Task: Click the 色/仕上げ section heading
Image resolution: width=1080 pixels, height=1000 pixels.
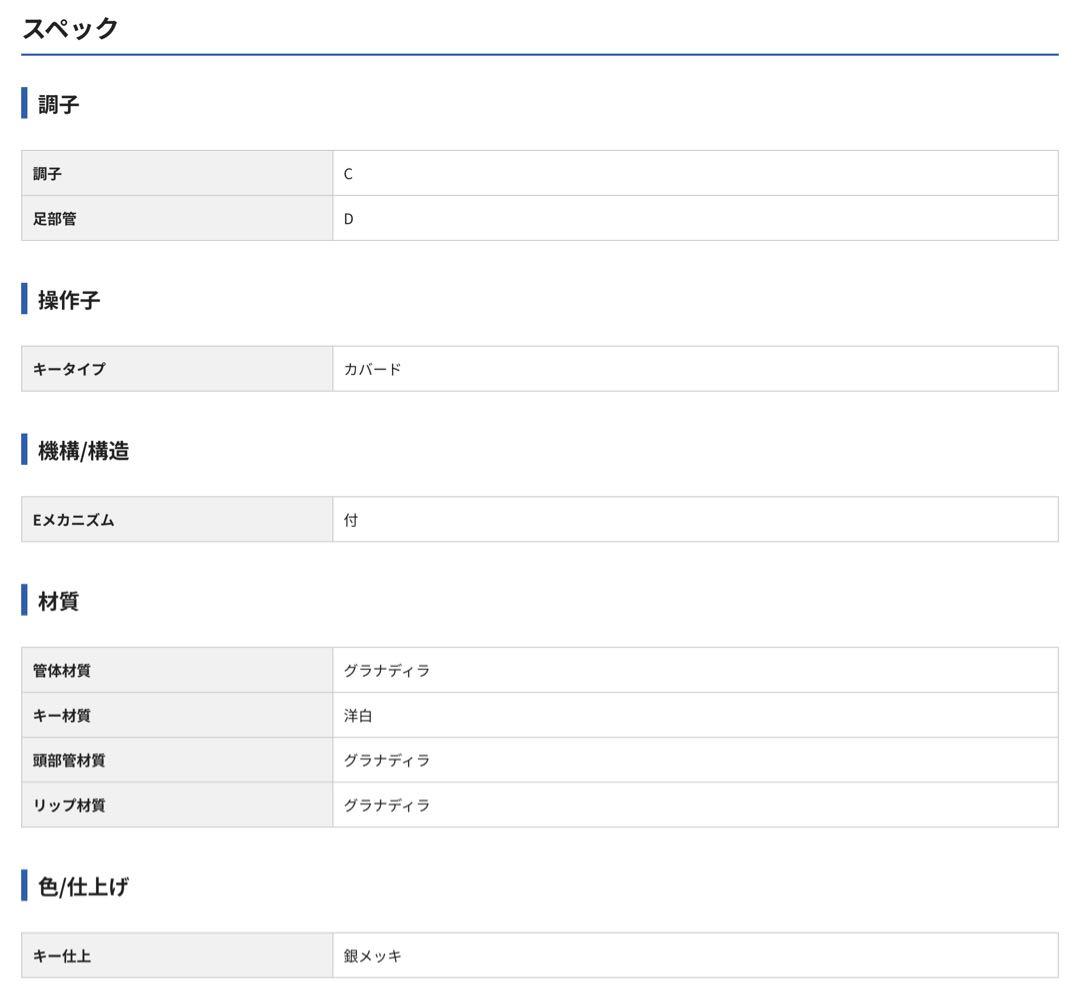Action: point(83,887)
